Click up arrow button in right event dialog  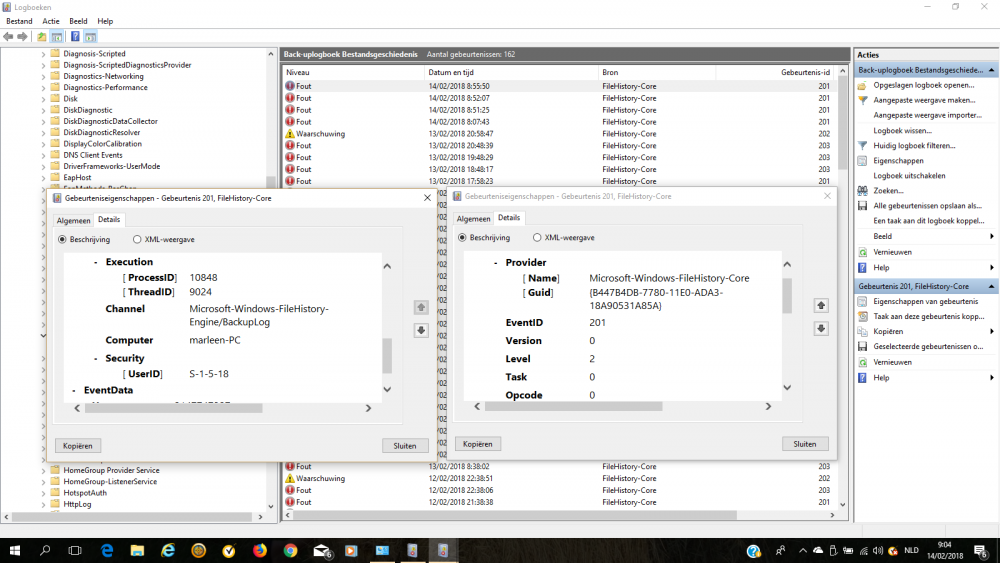pyautogui.click(x=821, y=305)
